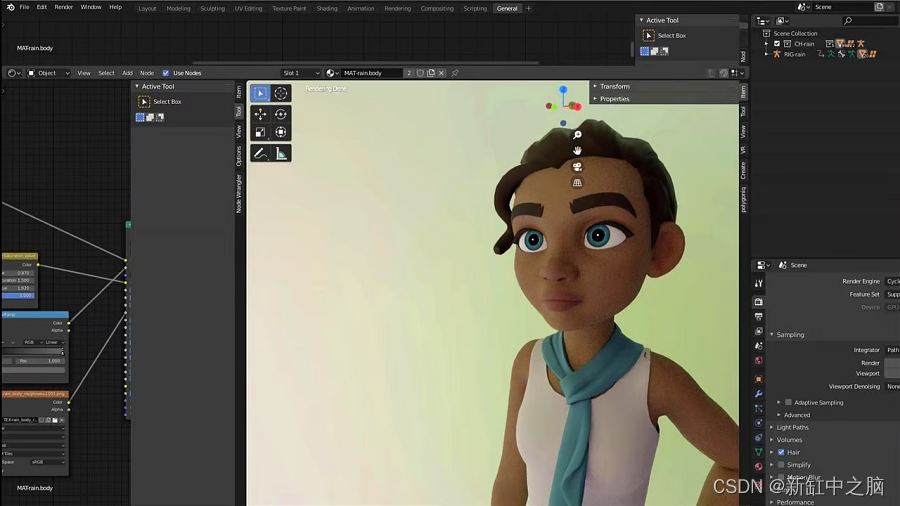
Task: Open the Output properties tab icon
Action: pos(758,317)
